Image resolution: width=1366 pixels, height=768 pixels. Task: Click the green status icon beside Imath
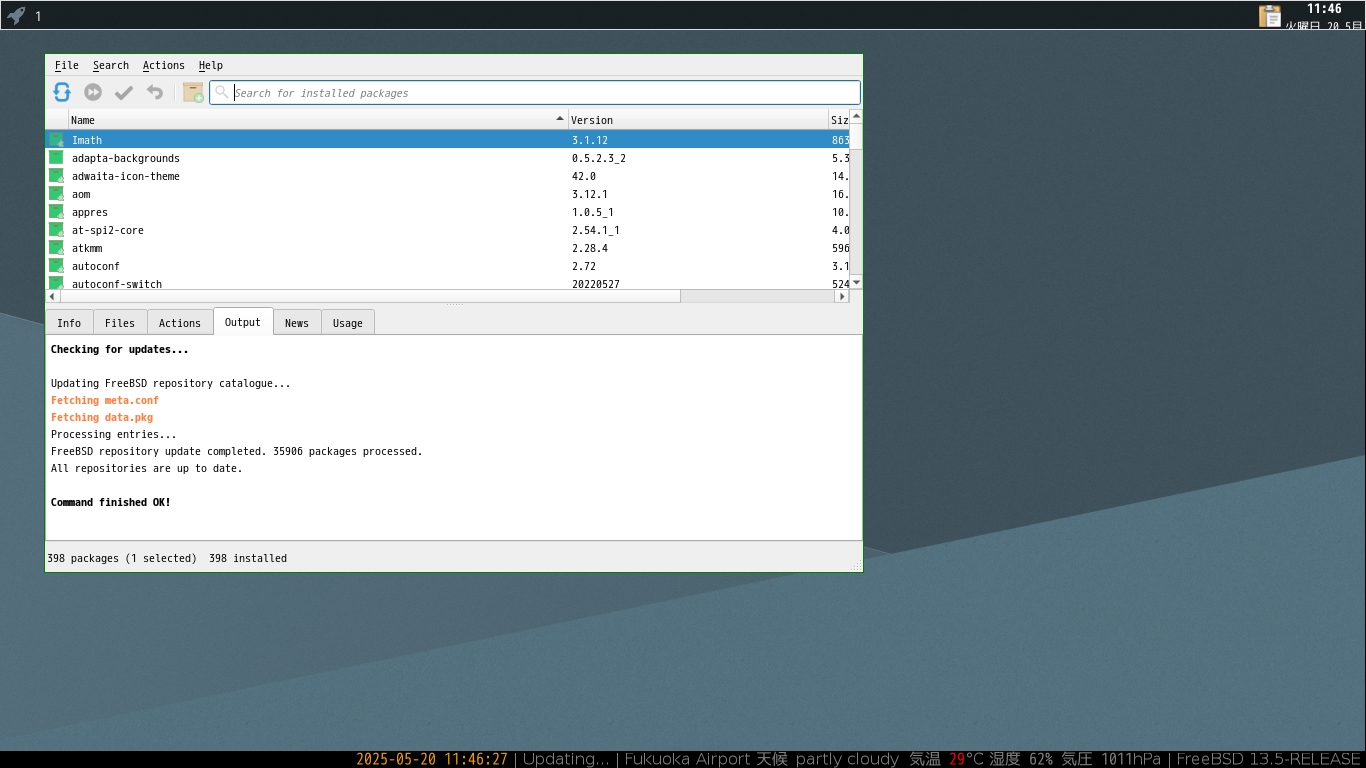click(x=56, y=140)
